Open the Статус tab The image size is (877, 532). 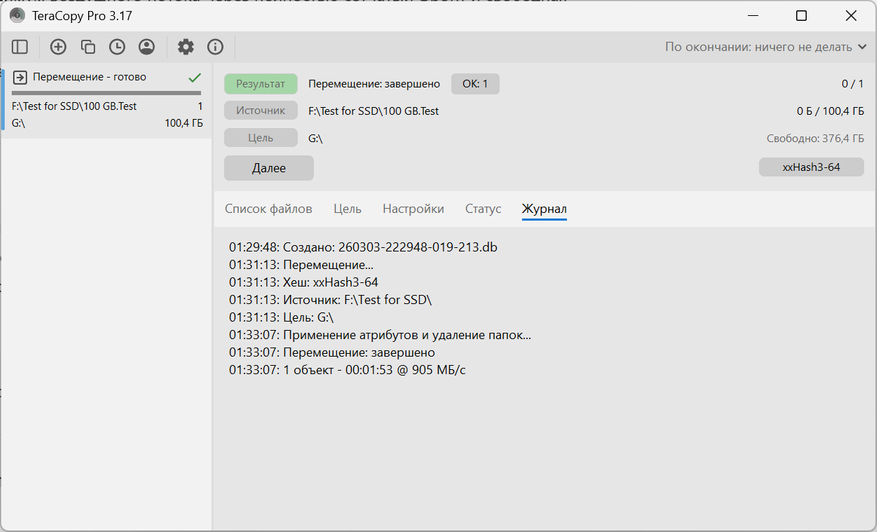483,209
